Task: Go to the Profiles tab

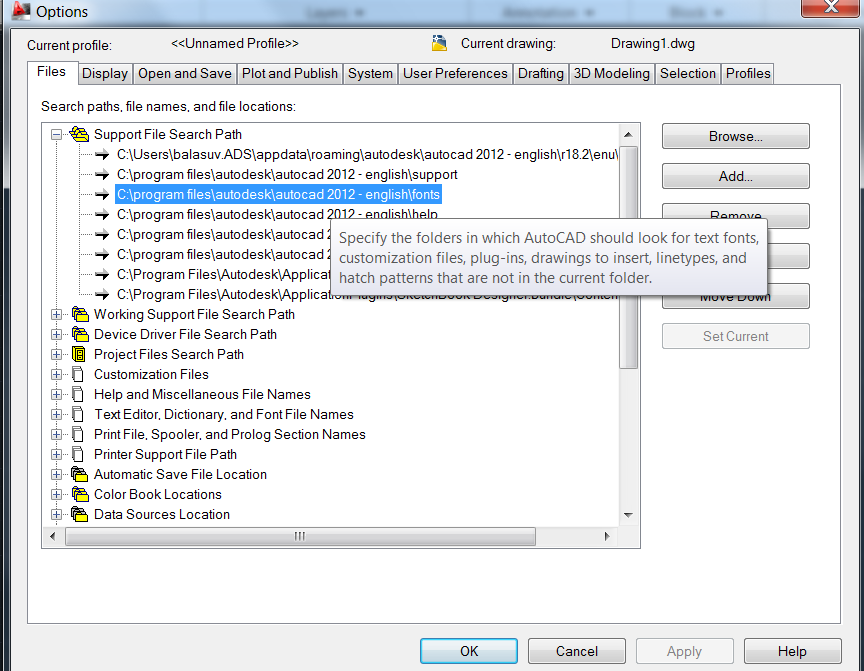Action: click(x=748, y=74)
